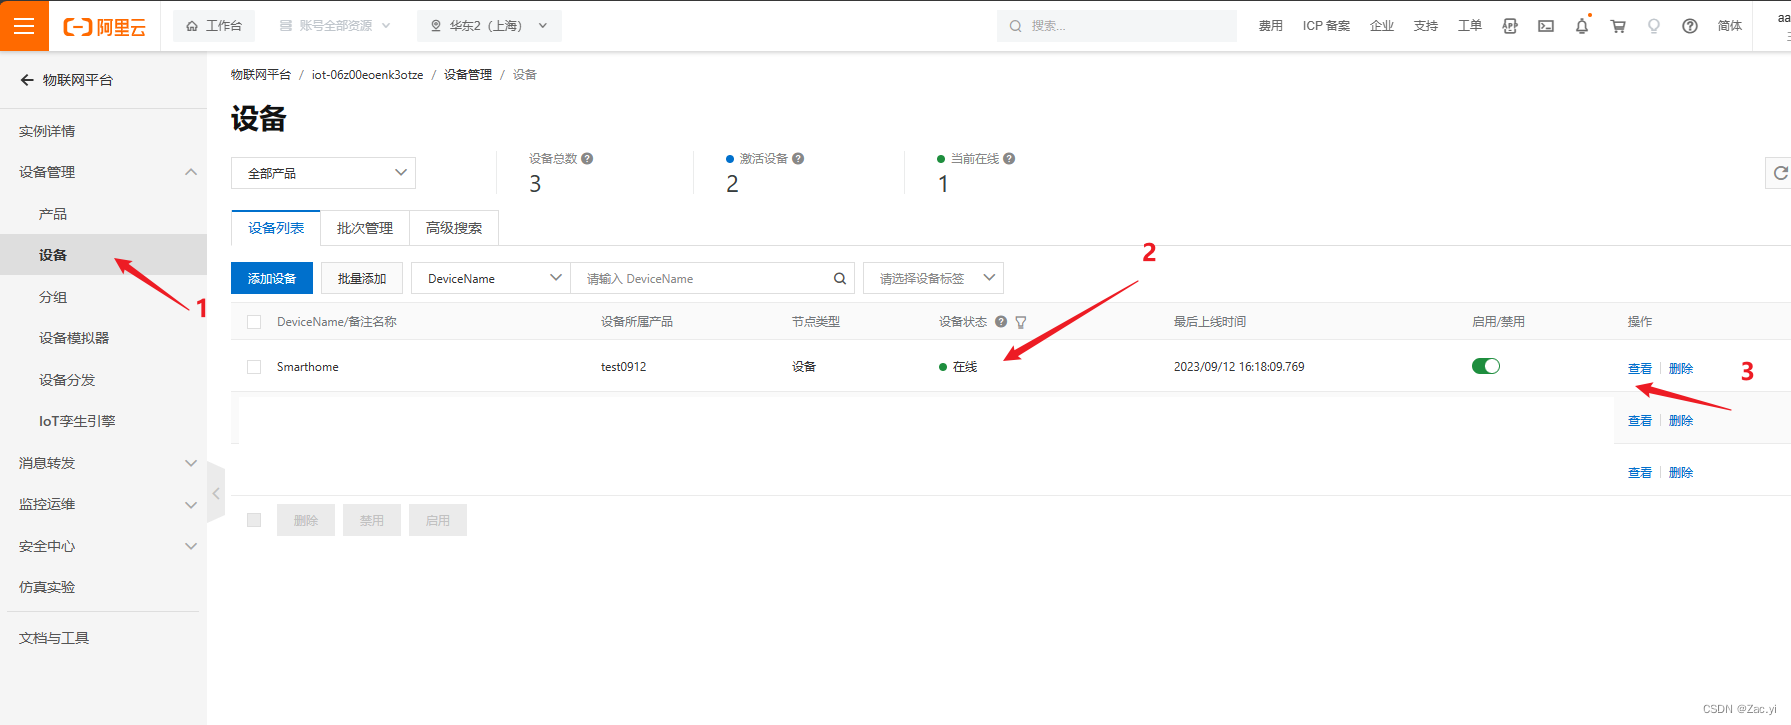Focus the 请输入 DeviceName input field
The width and height of the screenshot is (1791, 725).
point(704,279)
